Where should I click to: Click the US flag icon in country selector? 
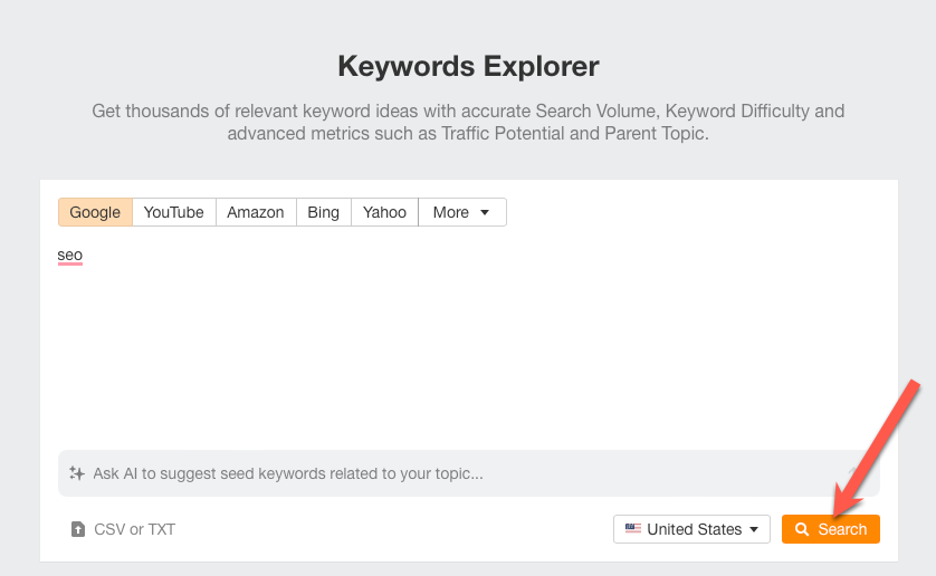coord(632,529)
